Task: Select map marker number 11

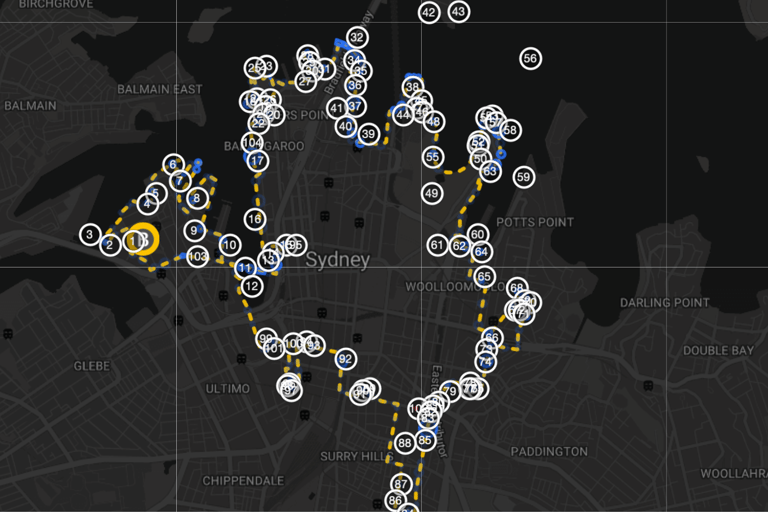Action: 245,268
